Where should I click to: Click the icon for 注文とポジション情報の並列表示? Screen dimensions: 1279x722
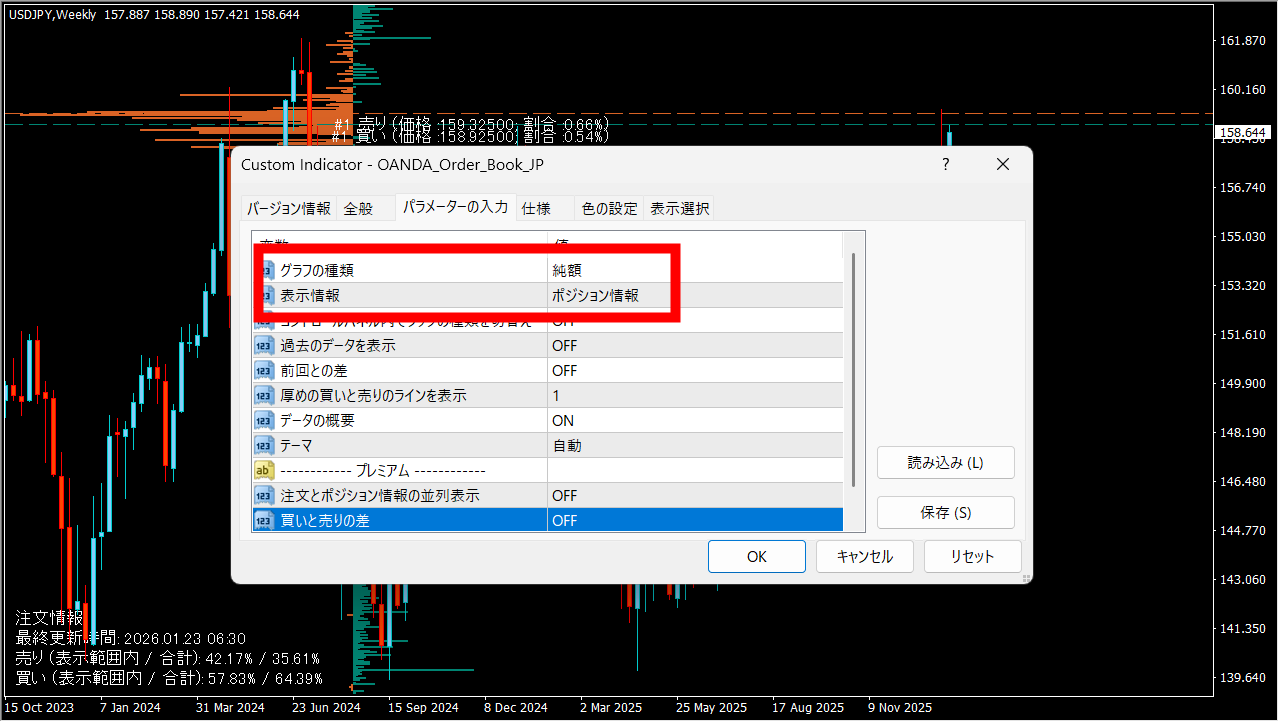tap(265, 496)
